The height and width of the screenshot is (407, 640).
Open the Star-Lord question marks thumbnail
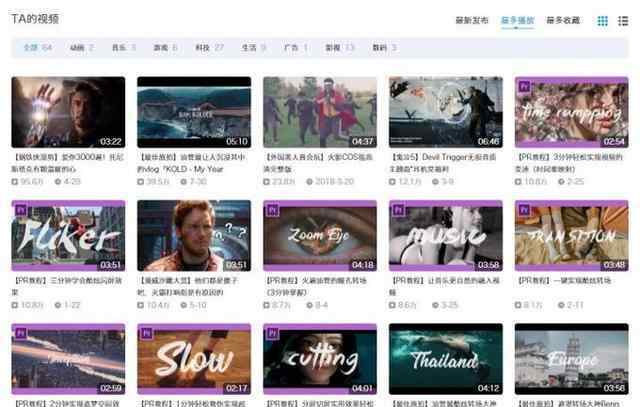pyautogui.click(x=194, y=236)
